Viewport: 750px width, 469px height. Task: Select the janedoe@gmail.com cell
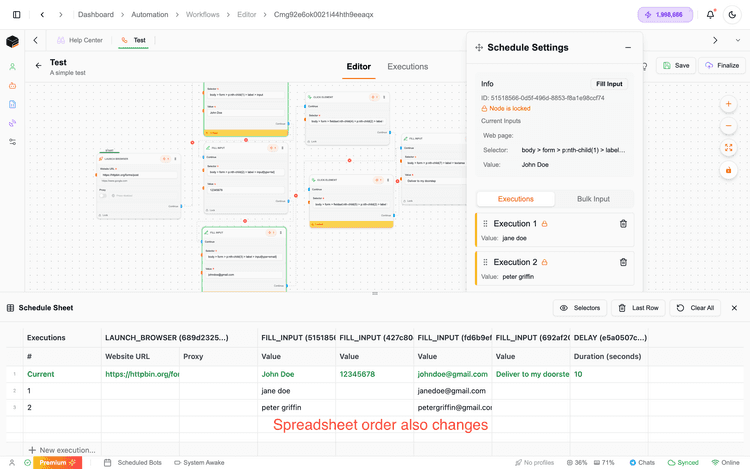[453, 391]
